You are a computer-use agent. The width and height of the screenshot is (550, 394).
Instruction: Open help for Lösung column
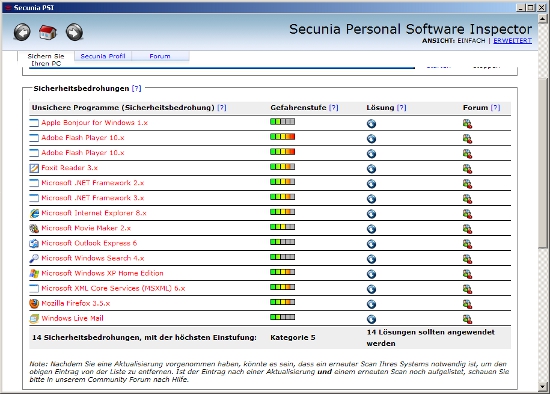click(x=402, y=107)
